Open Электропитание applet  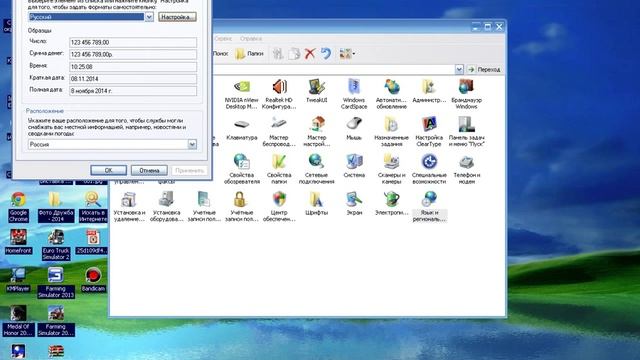(x=391, y=204)
